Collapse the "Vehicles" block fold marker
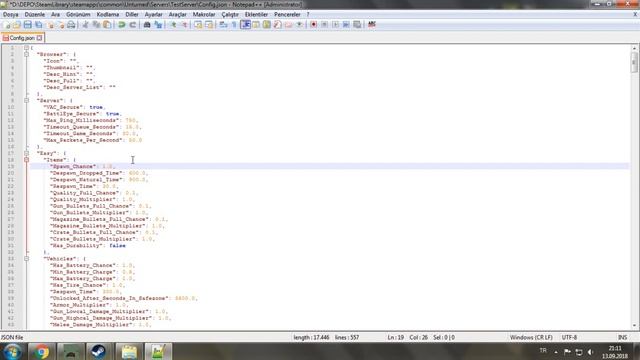The height and width of the screenshot is (360, 640). pos(27,259)
